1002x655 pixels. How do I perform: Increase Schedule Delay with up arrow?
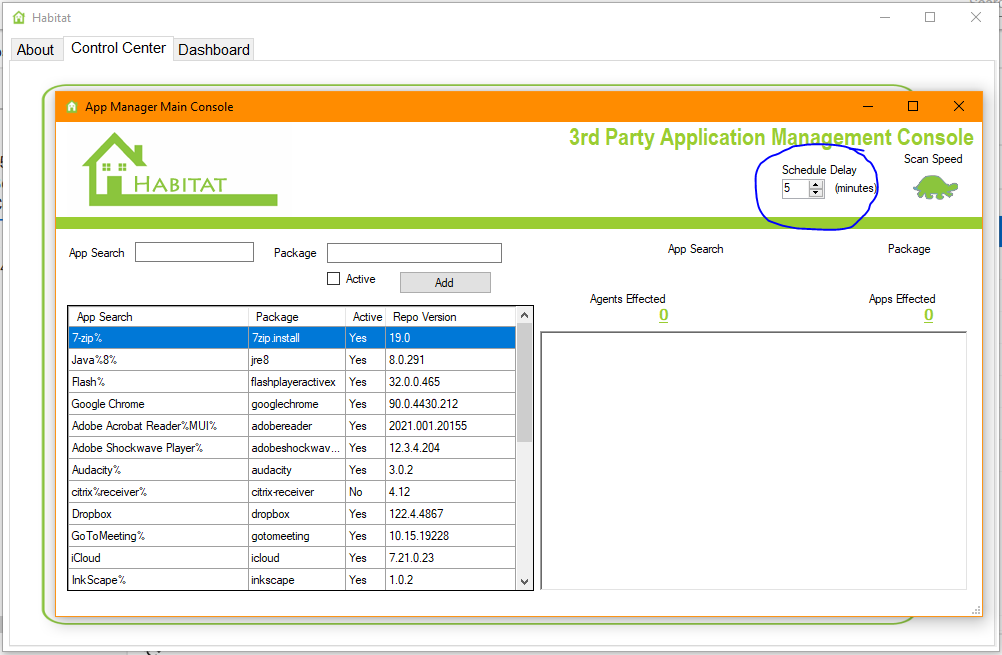point(816,184)
